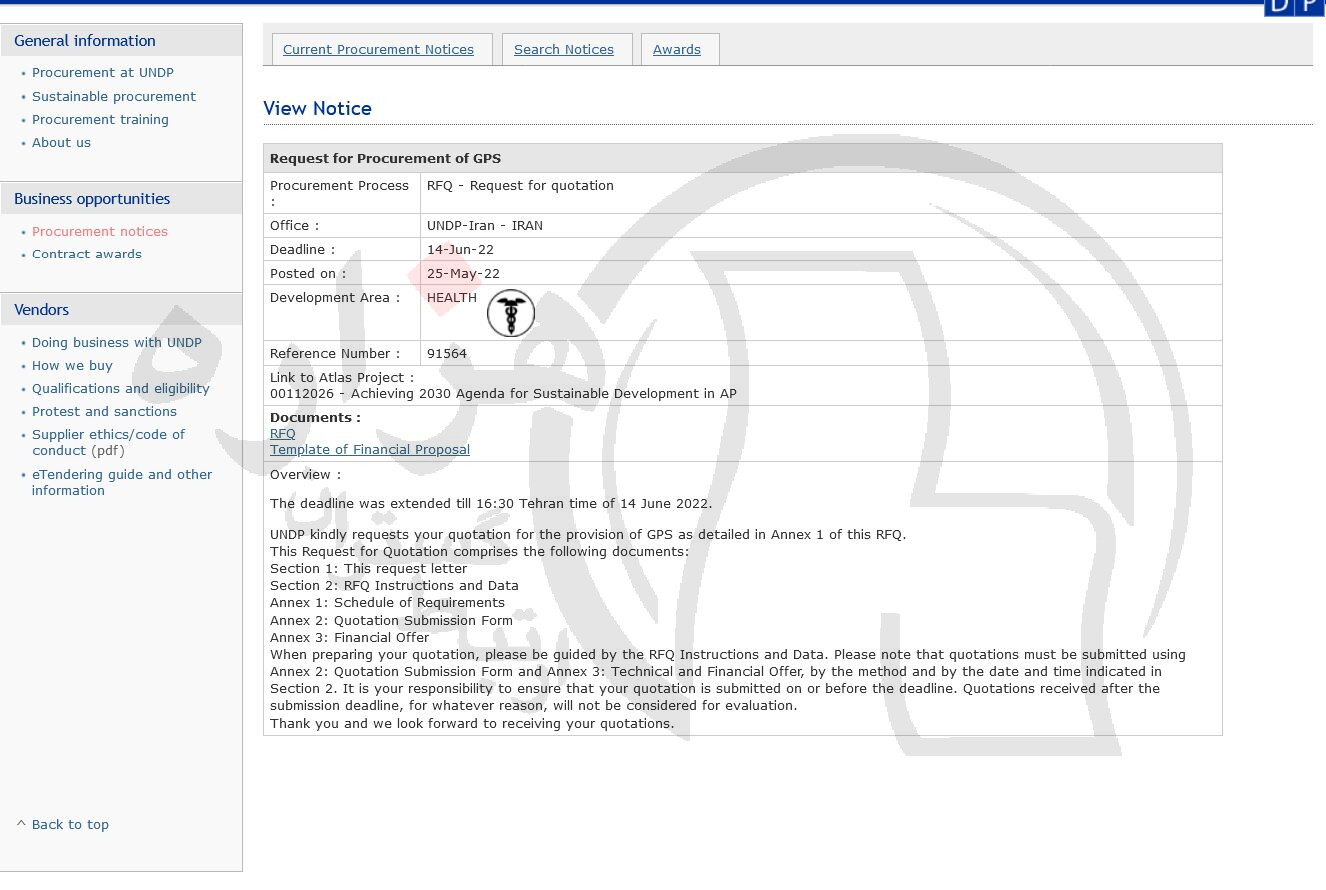
Task: Select posted date 25-May-22
Action: point(463,273)
